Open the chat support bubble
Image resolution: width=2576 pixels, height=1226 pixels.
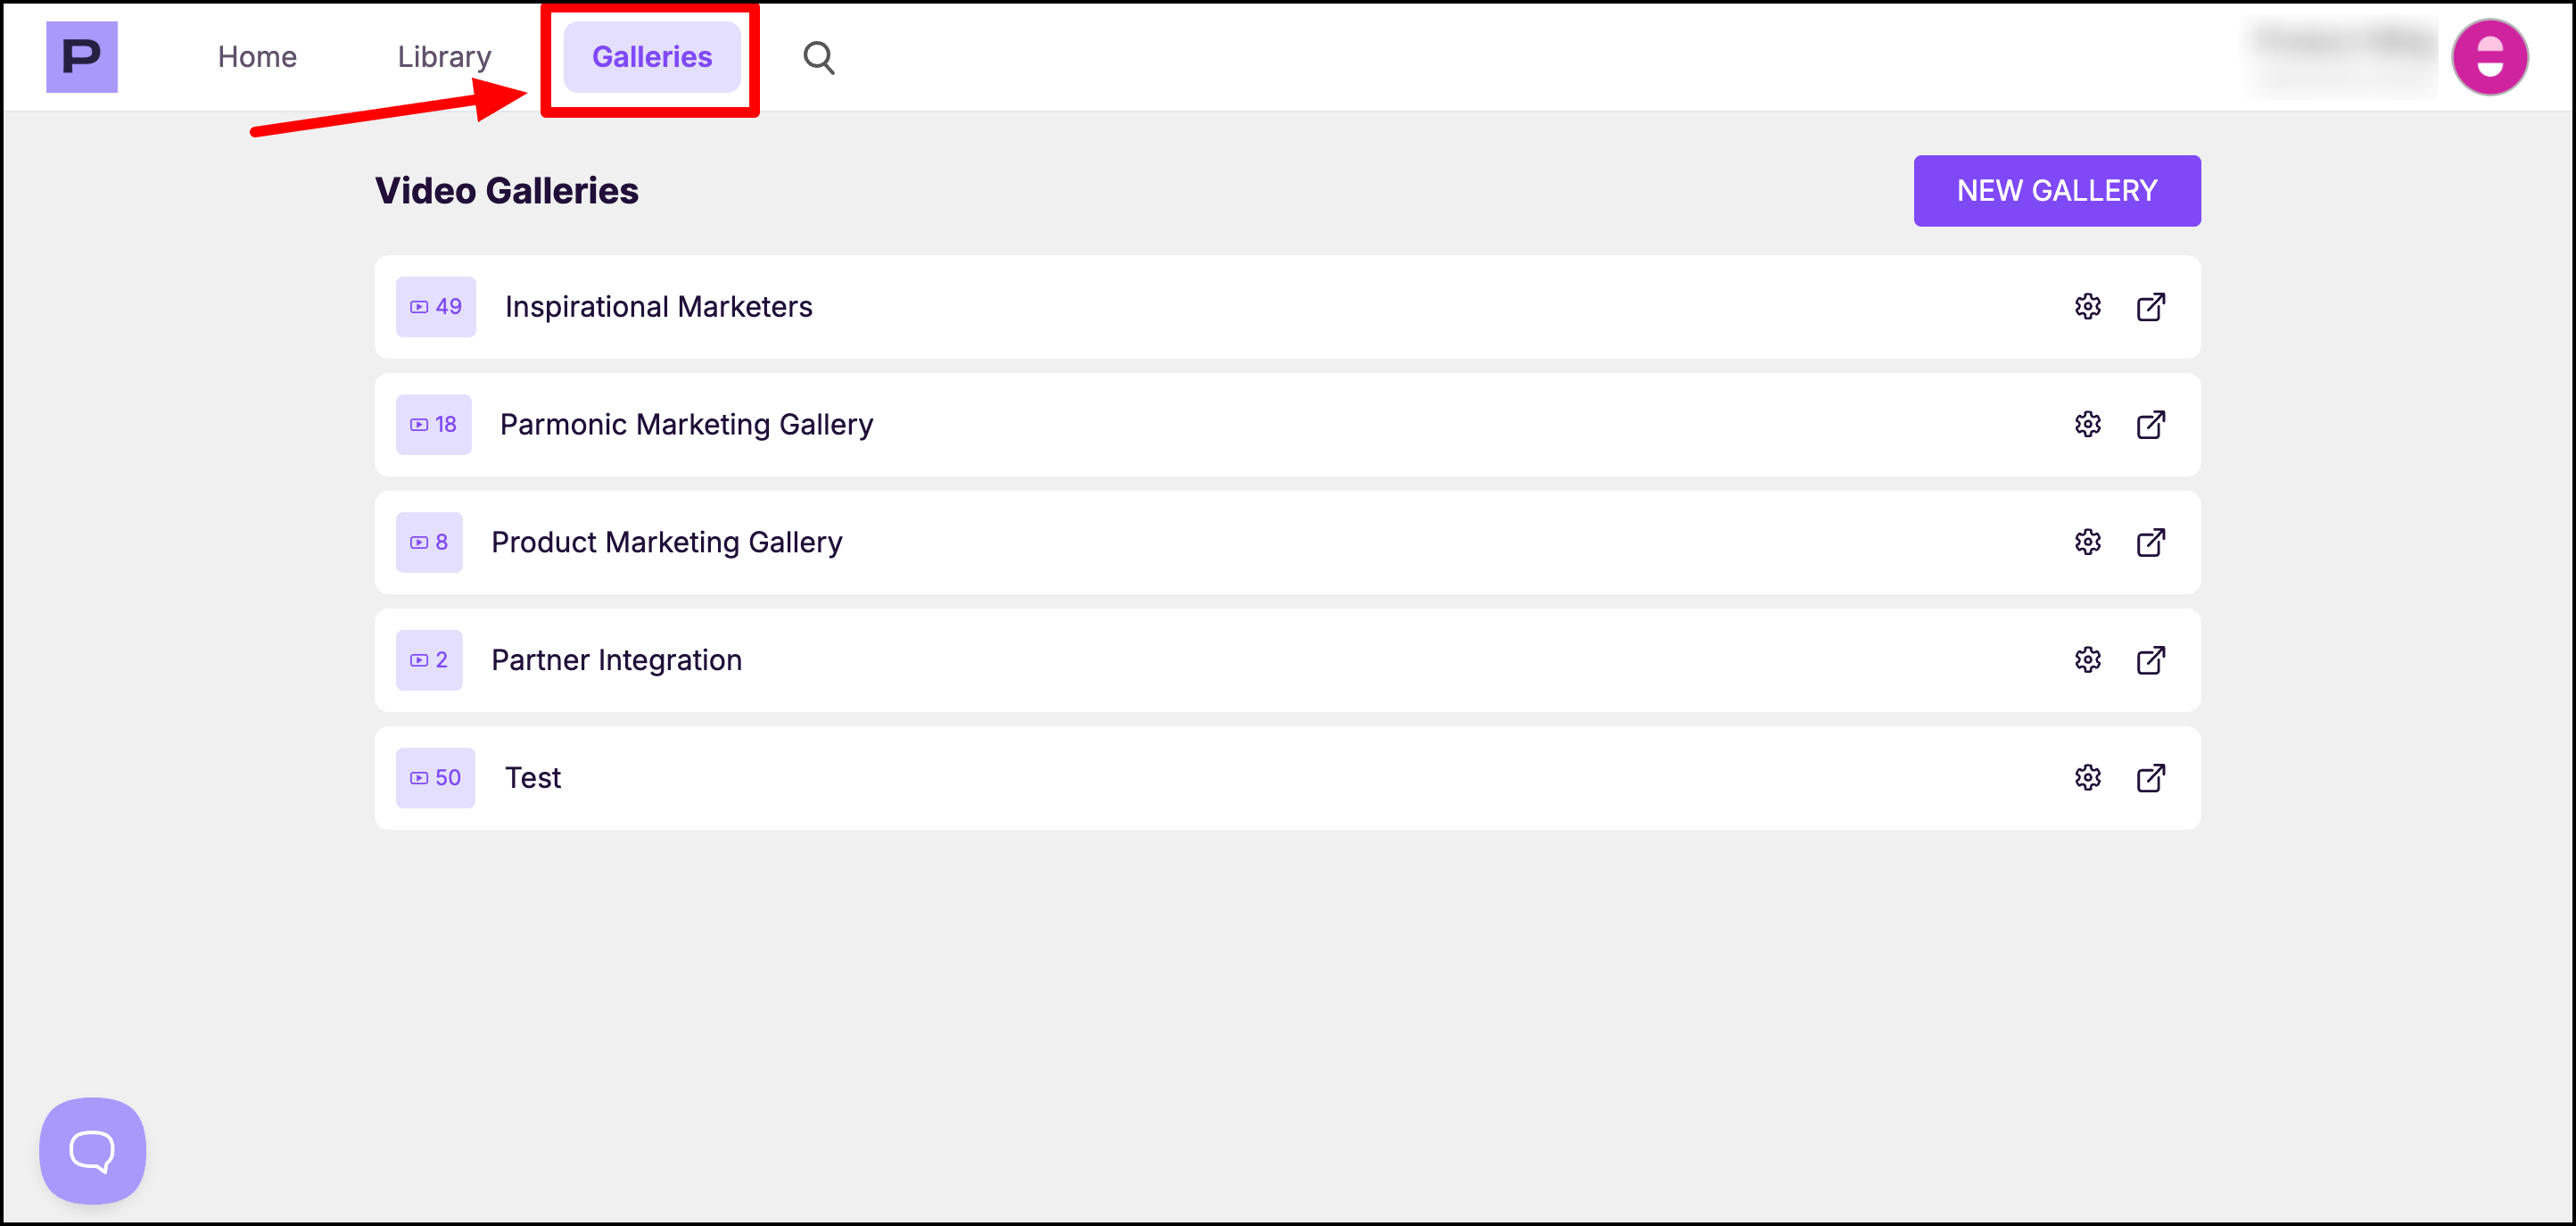[x=92, y=1150]
